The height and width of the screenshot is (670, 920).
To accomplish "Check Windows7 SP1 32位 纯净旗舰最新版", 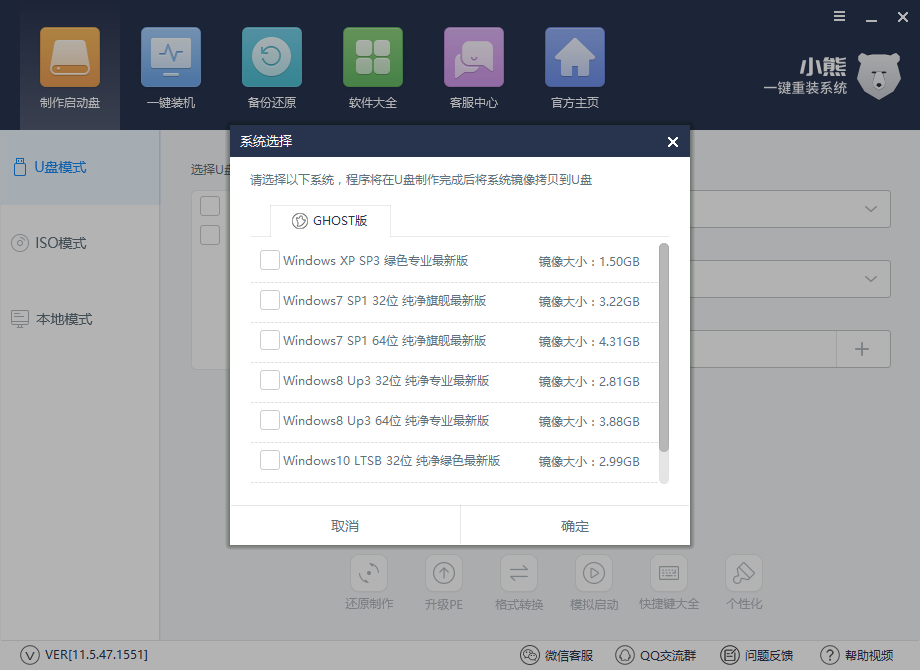I will [269, 300].
